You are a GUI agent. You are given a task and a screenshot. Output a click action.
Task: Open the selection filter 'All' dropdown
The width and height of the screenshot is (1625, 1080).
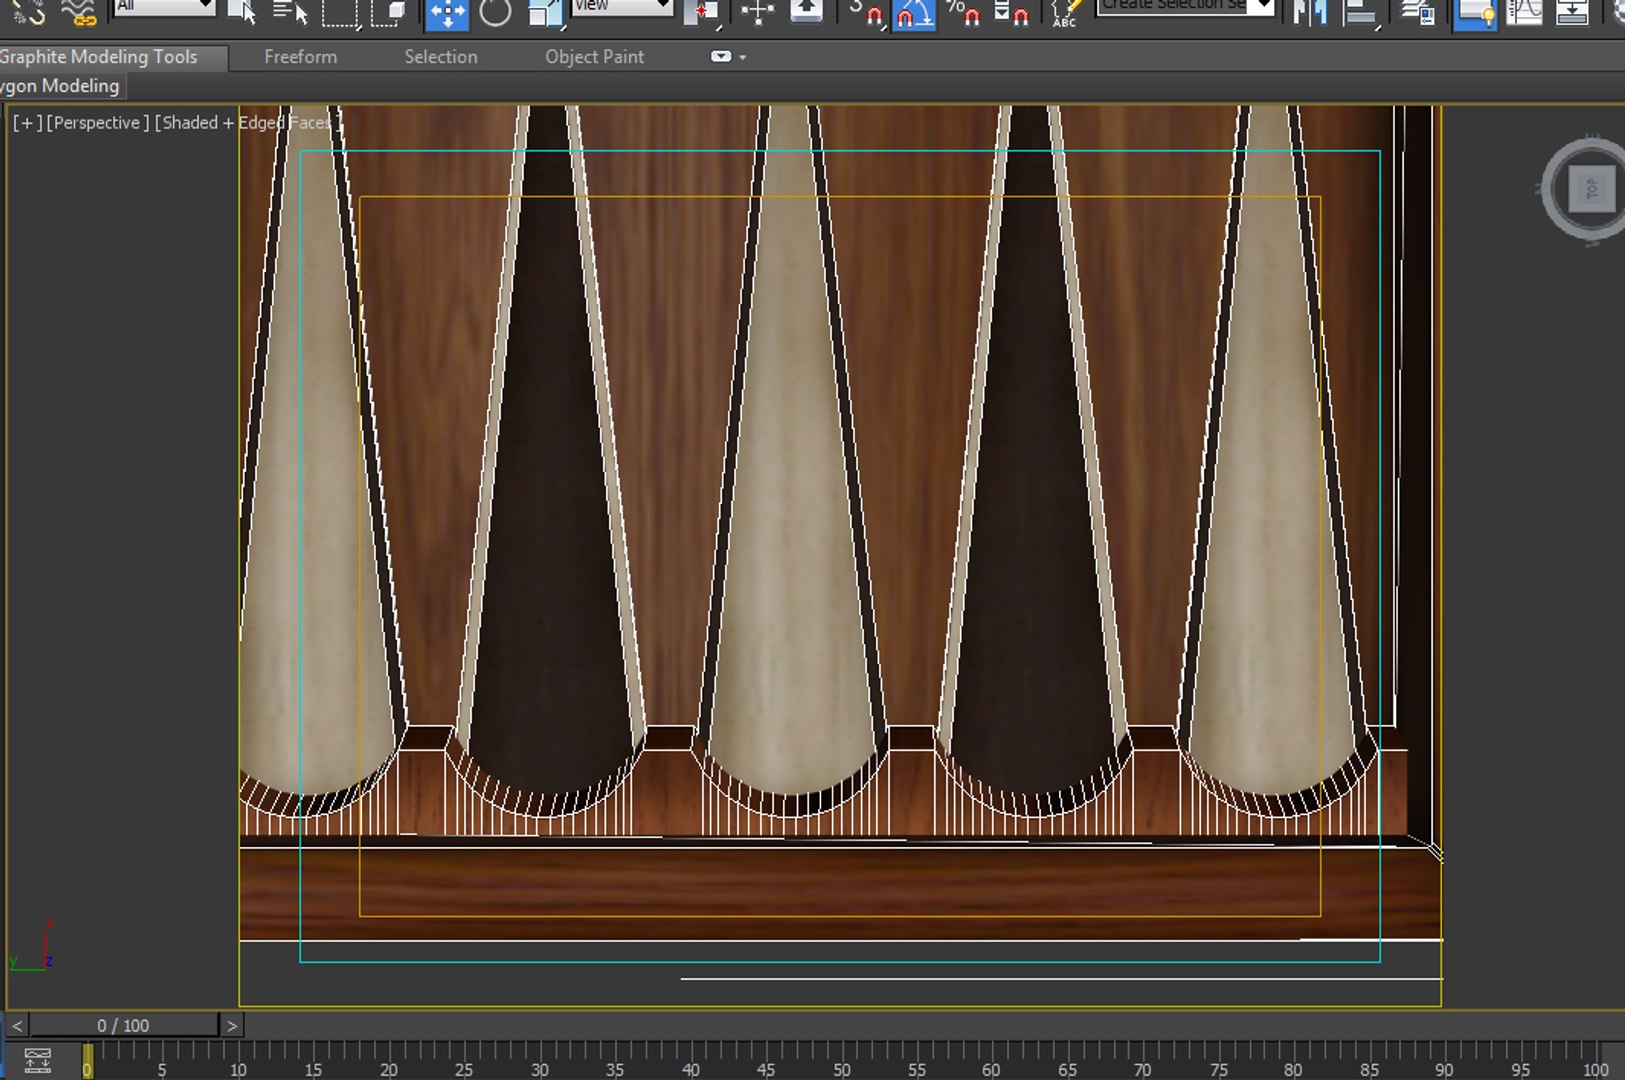(164, 6)
